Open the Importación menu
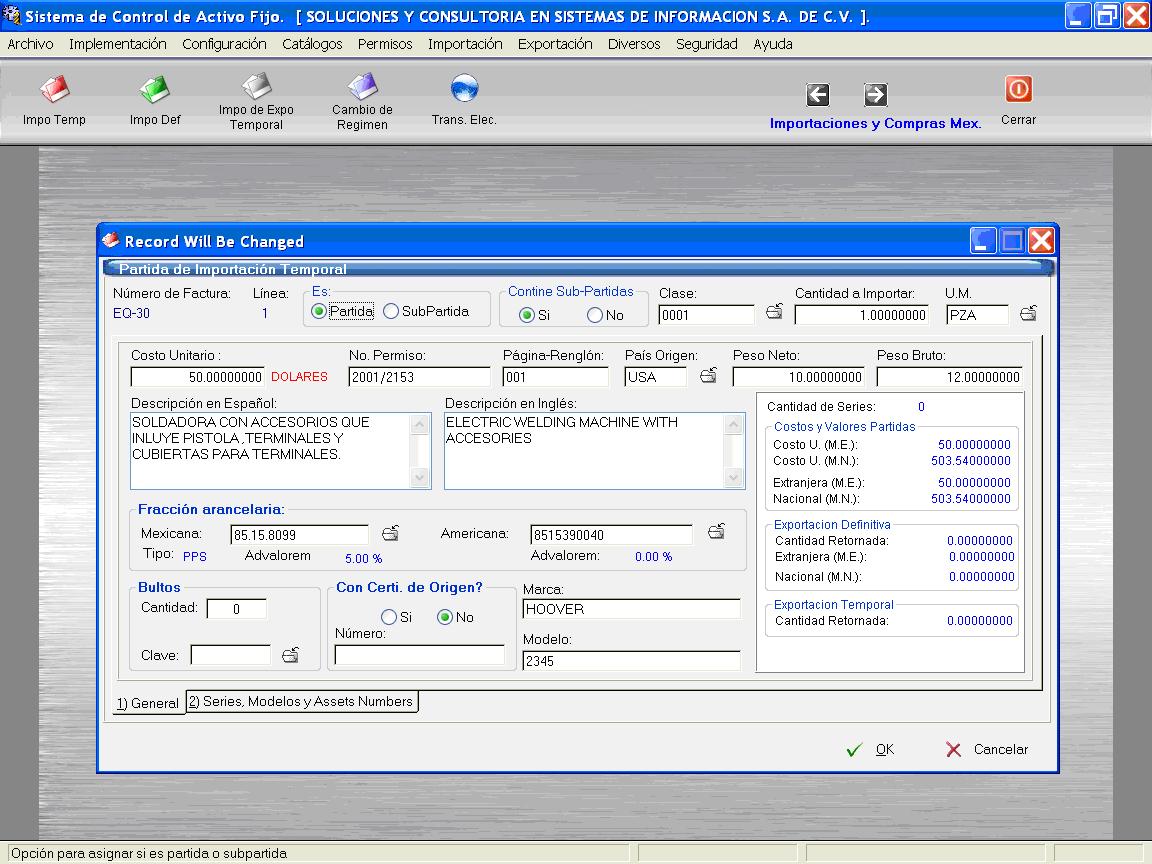The image size is (1152, 864). [x=465, y=44]
